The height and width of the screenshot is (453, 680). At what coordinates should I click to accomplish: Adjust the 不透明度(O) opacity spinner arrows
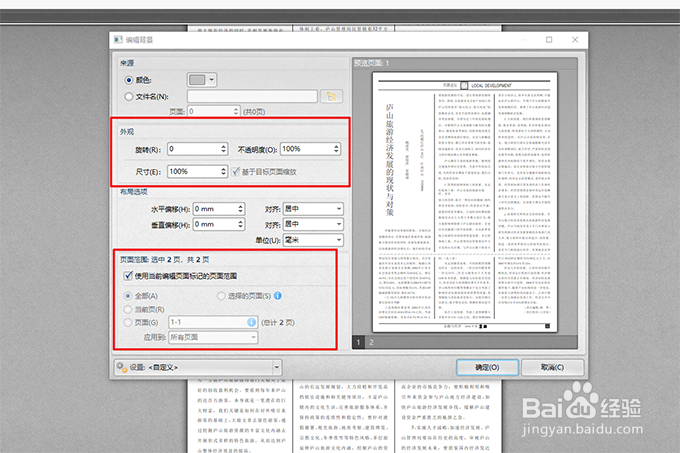[336, 149]
